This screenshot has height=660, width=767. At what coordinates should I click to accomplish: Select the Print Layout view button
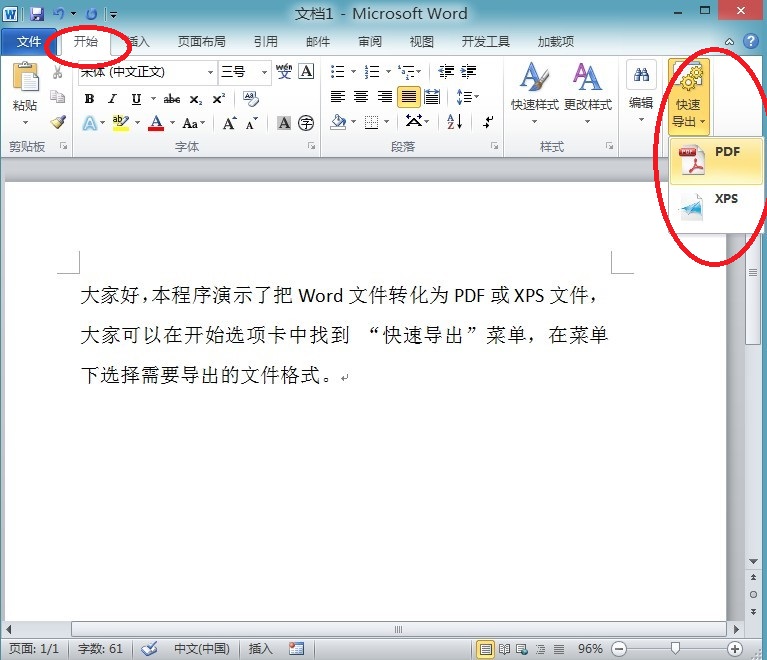point(485,649)
